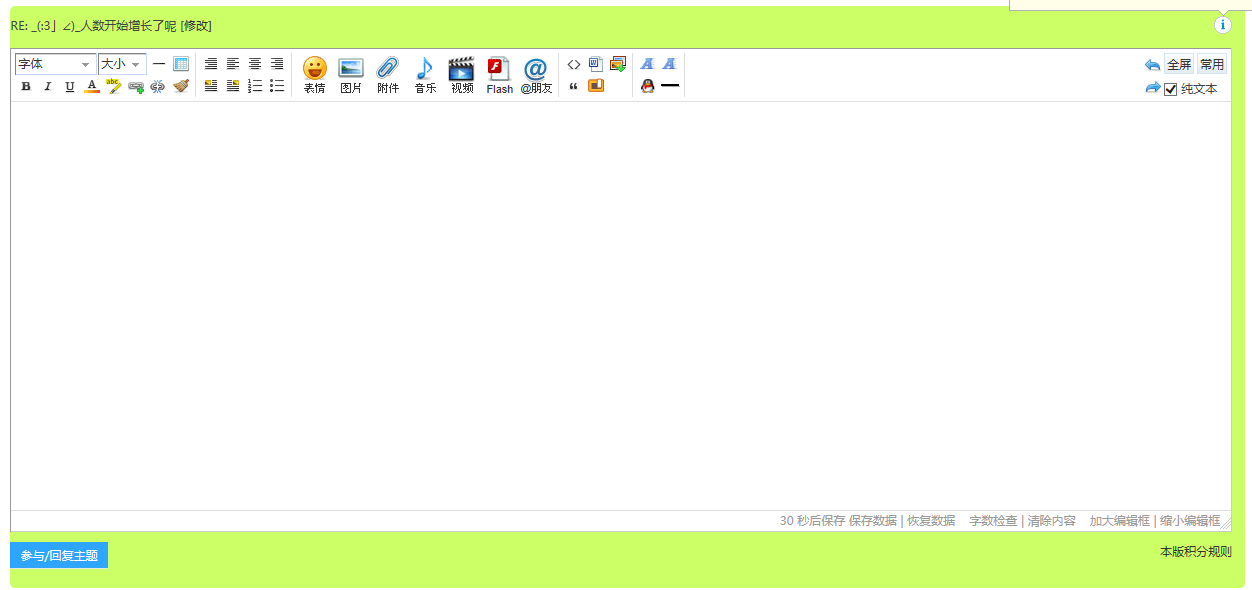The width and height of the screenshot is (1252, 590).
Task: Align text to the left
Action: tap(233, 64)
